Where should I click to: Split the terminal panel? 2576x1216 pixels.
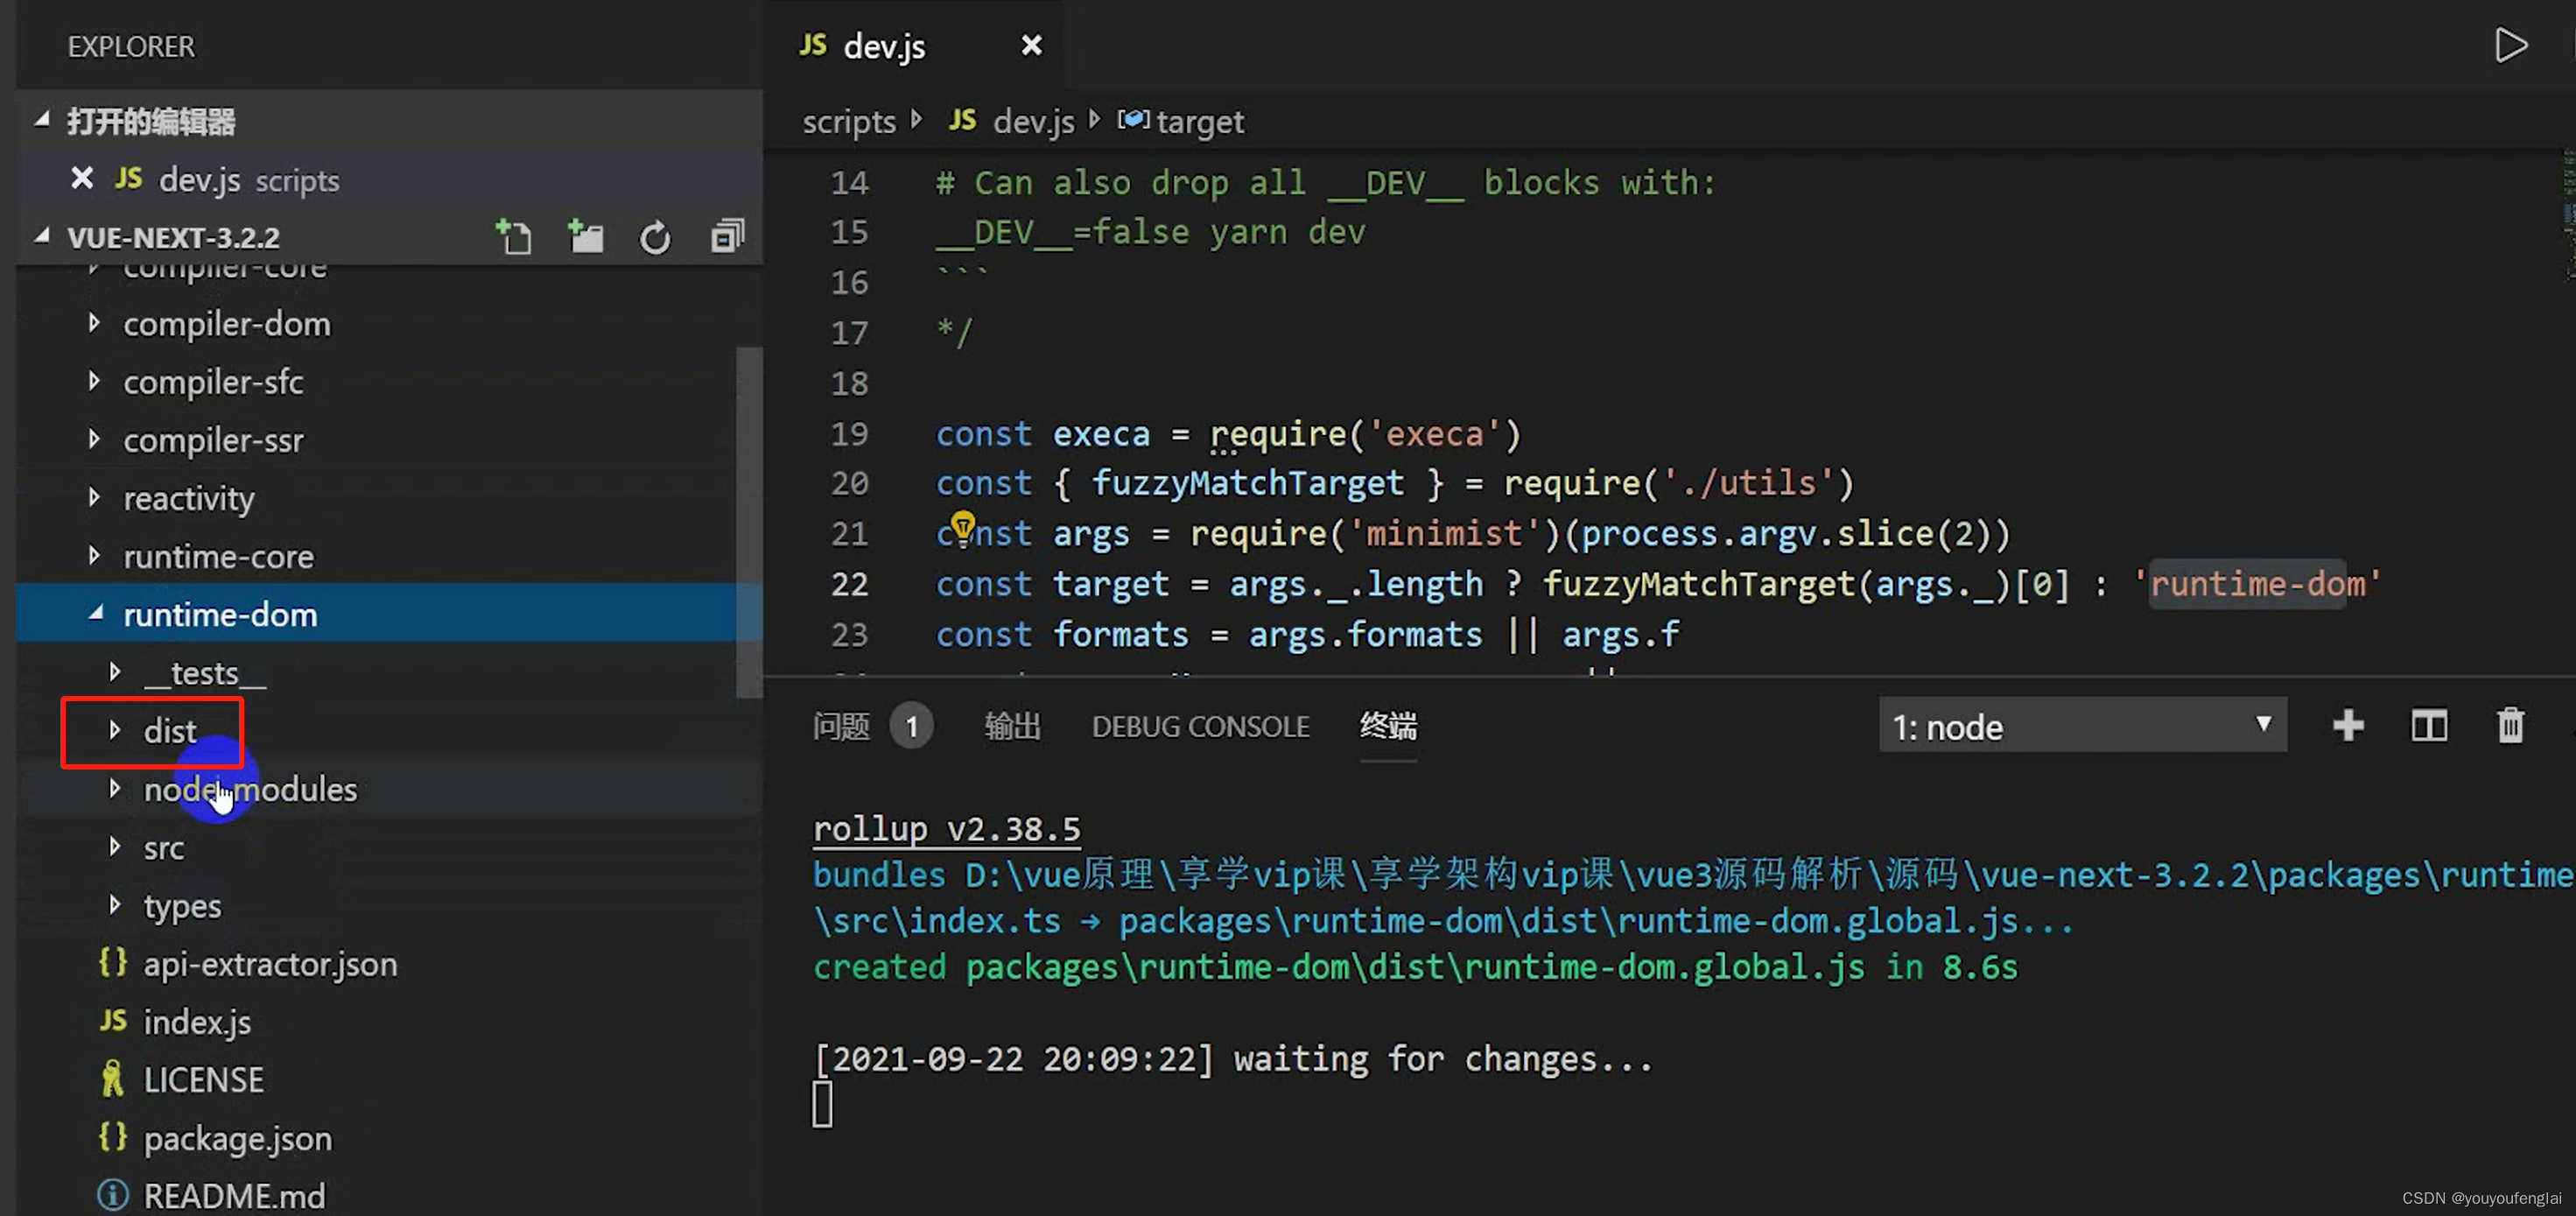2428,725
